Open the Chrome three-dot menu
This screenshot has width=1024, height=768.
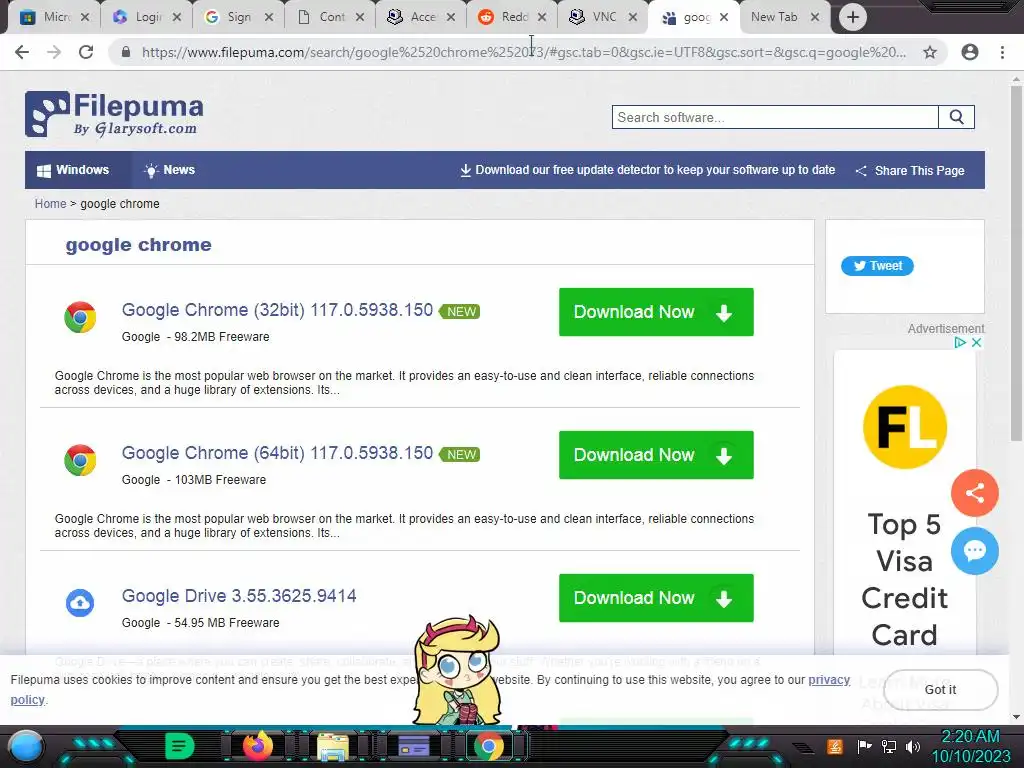click(1002, 52)
